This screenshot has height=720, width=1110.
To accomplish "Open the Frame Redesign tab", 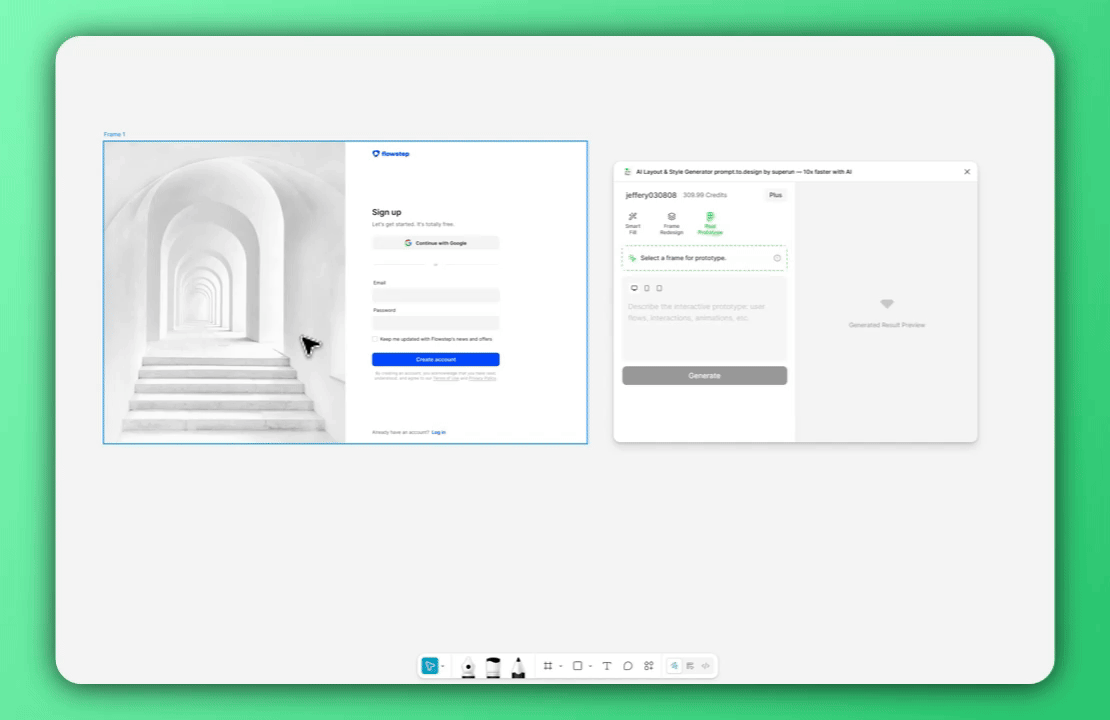I will [x=672, y=223].
